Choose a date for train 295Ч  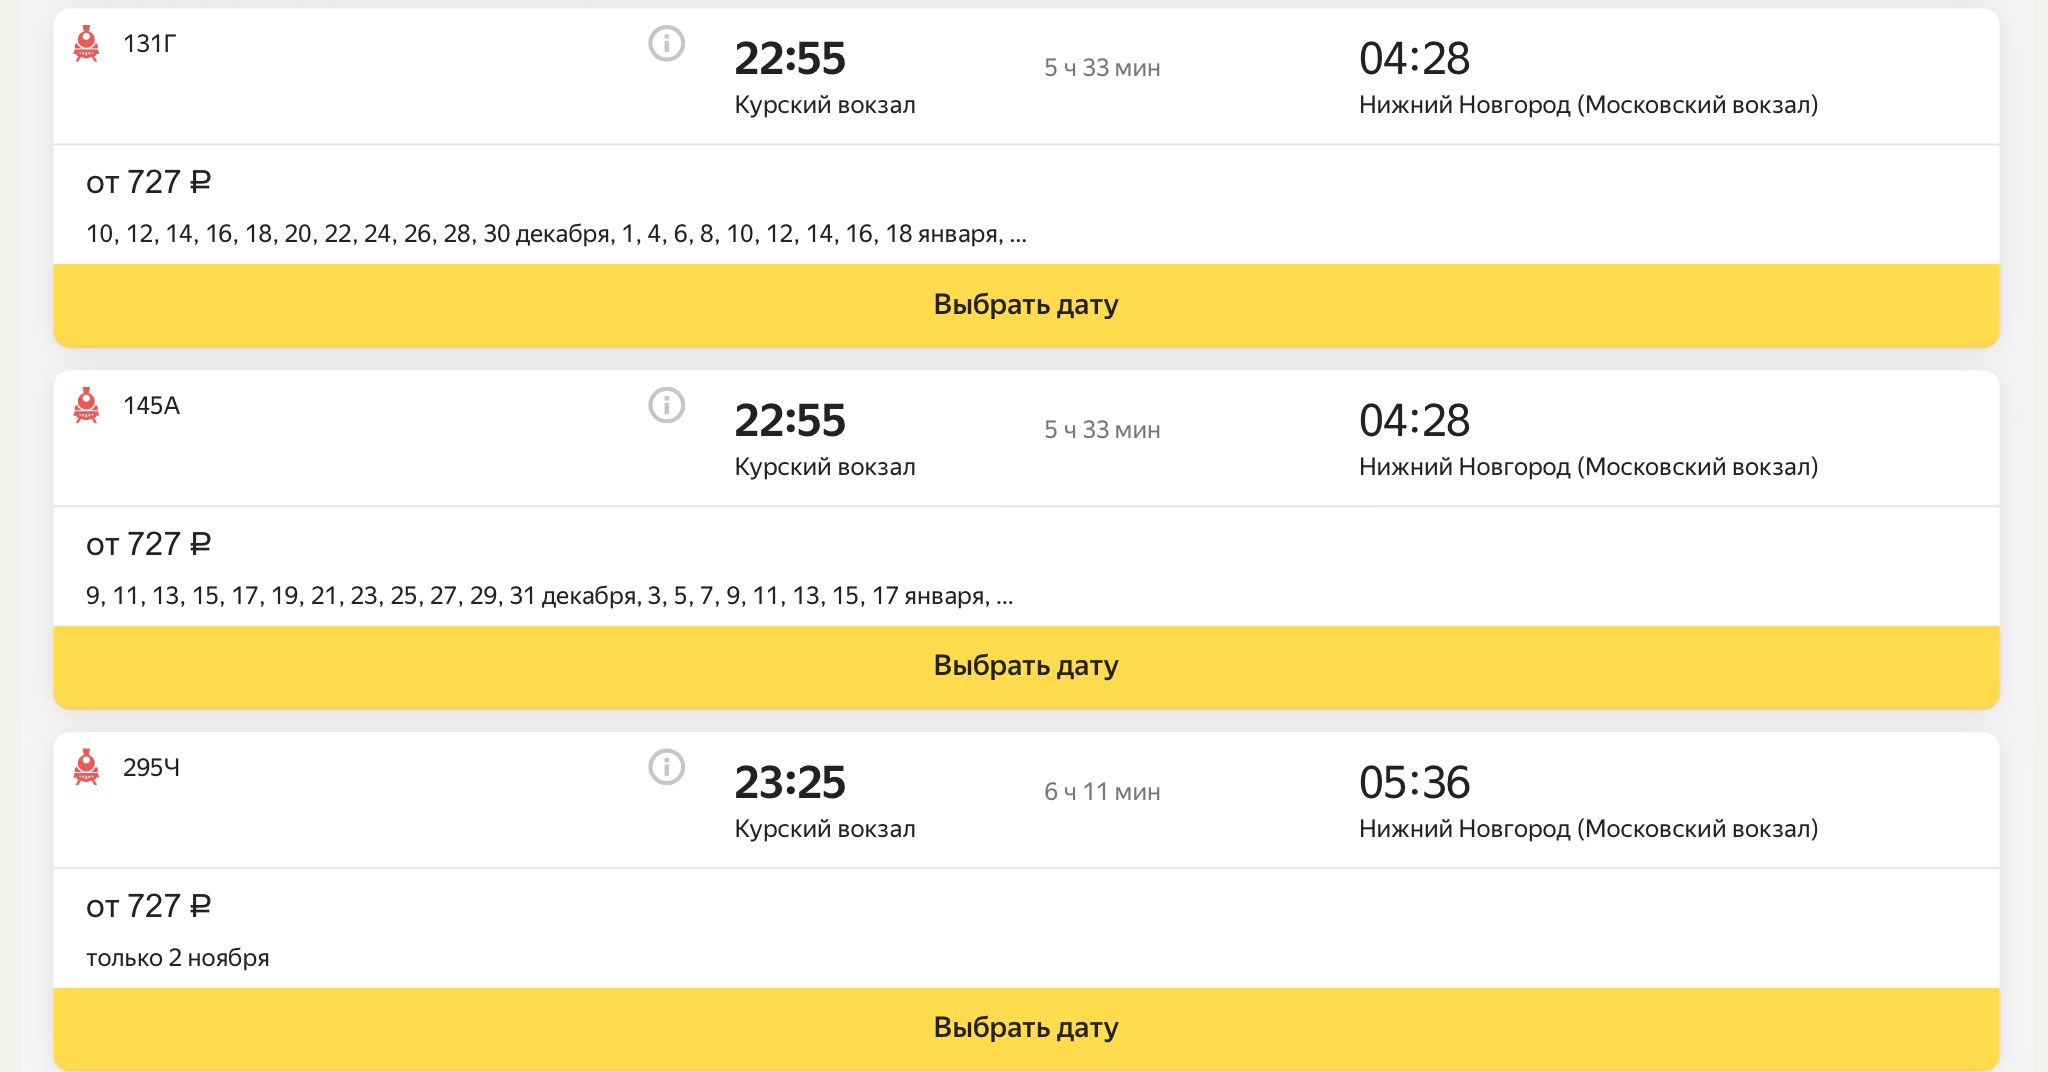(x=1026, y=1028)
